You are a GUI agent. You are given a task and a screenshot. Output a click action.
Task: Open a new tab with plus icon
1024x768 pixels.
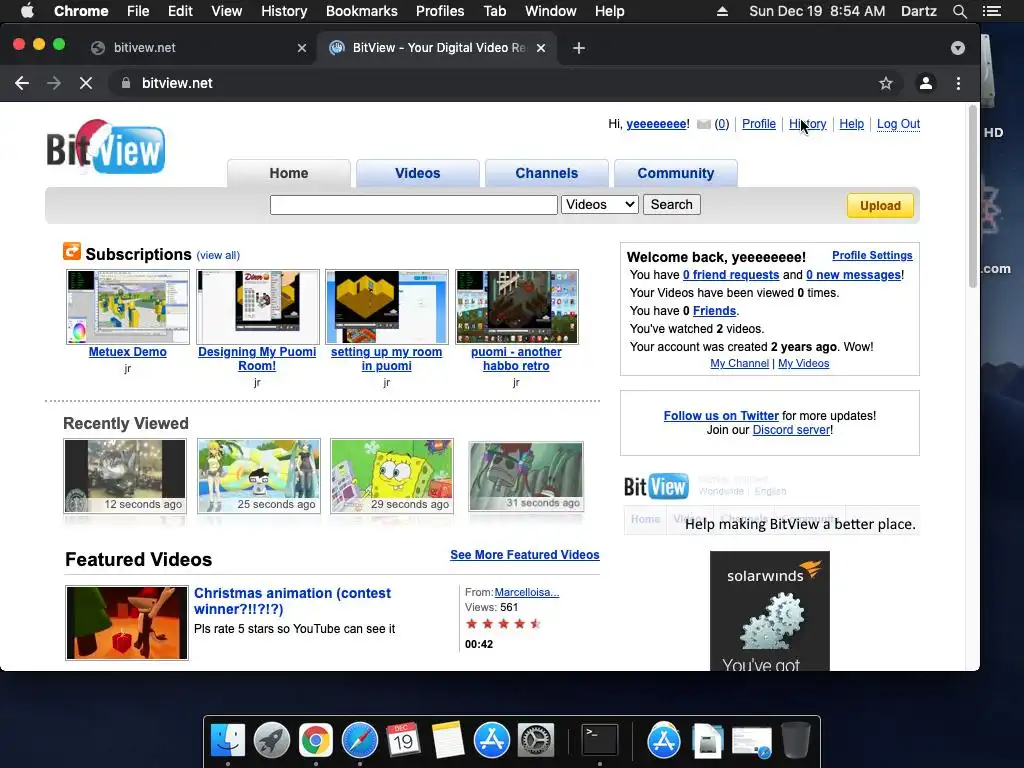(579, 48)
